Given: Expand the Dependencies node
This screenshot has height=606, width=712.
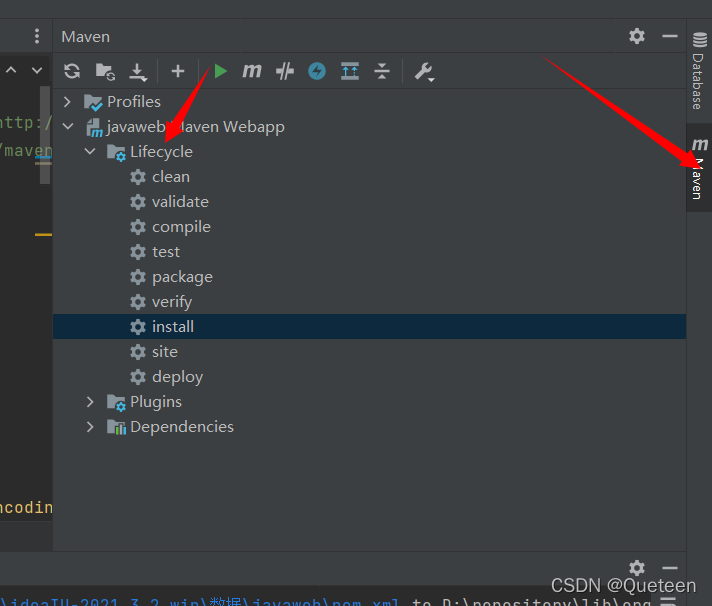Looking at the screenshot, I should (90, 427).
